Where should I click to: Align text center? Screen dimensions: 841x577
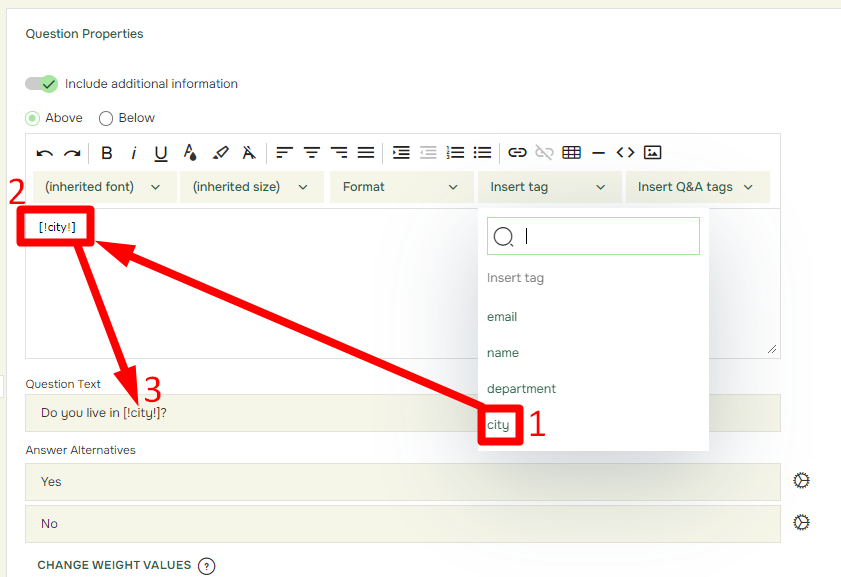click(x=312, y=153)
